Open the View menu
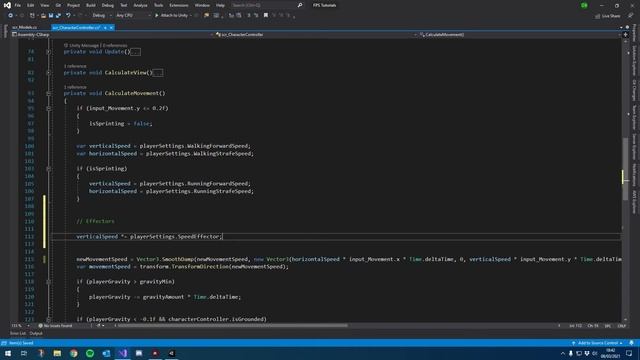Viewport: 640px width, 360px height. point(44,5)
